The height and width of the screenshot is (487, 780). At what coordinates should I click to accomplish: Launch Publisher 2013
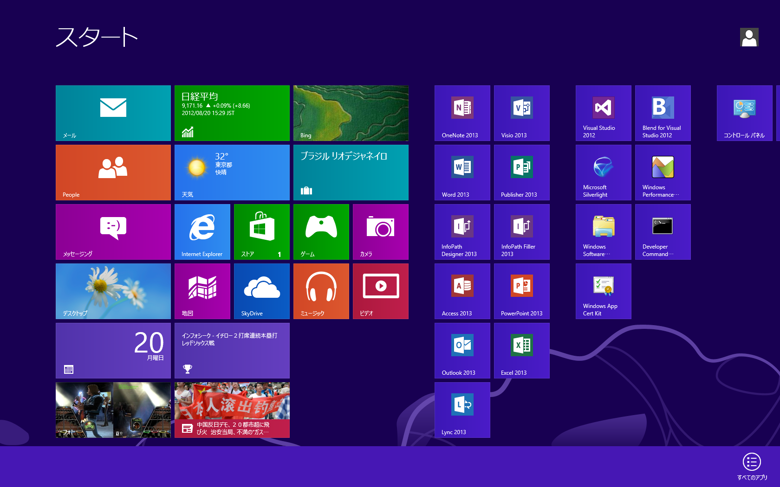pyautogui.click(x=522, y=172)
